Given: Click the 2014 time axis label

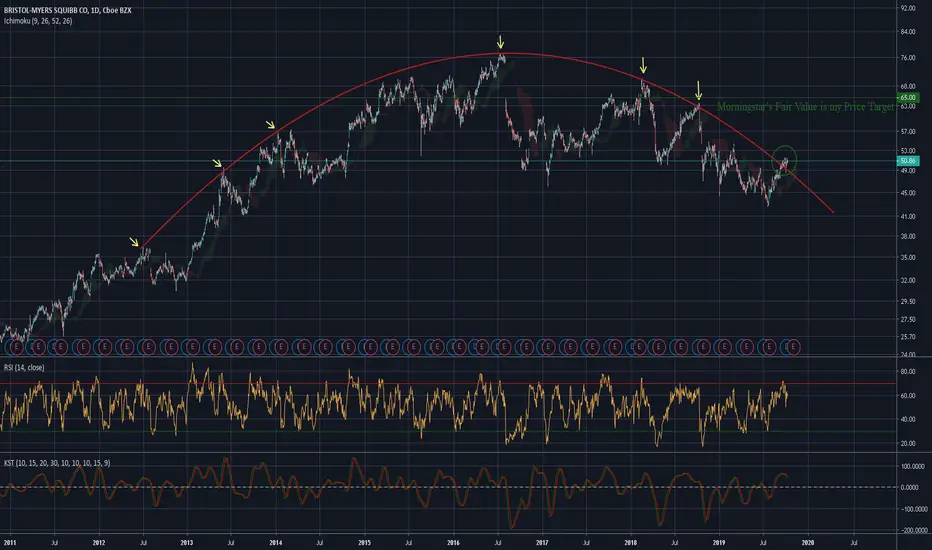Looking at the screenshot, I should [276, 542].
